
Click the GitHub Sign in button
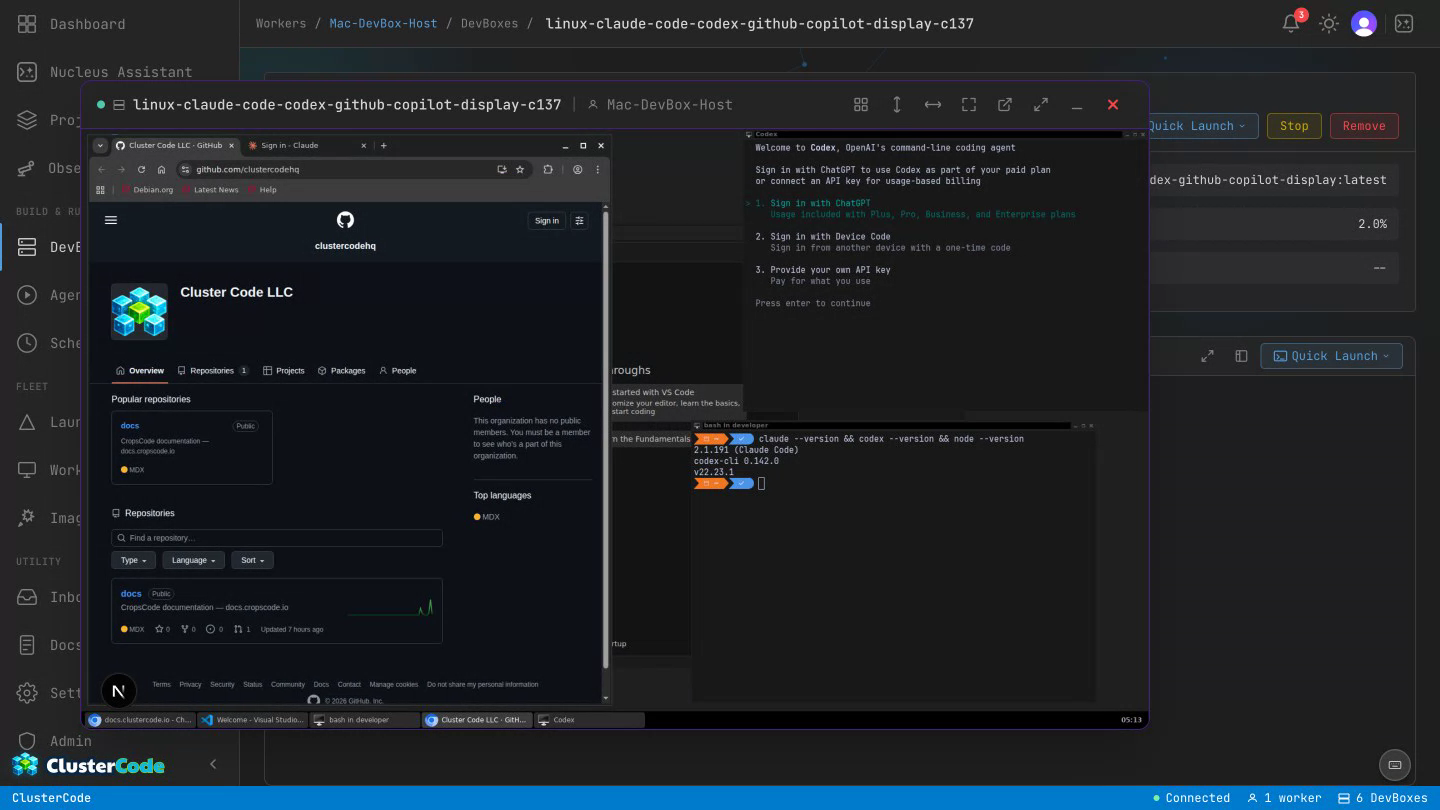pos(547,221)
